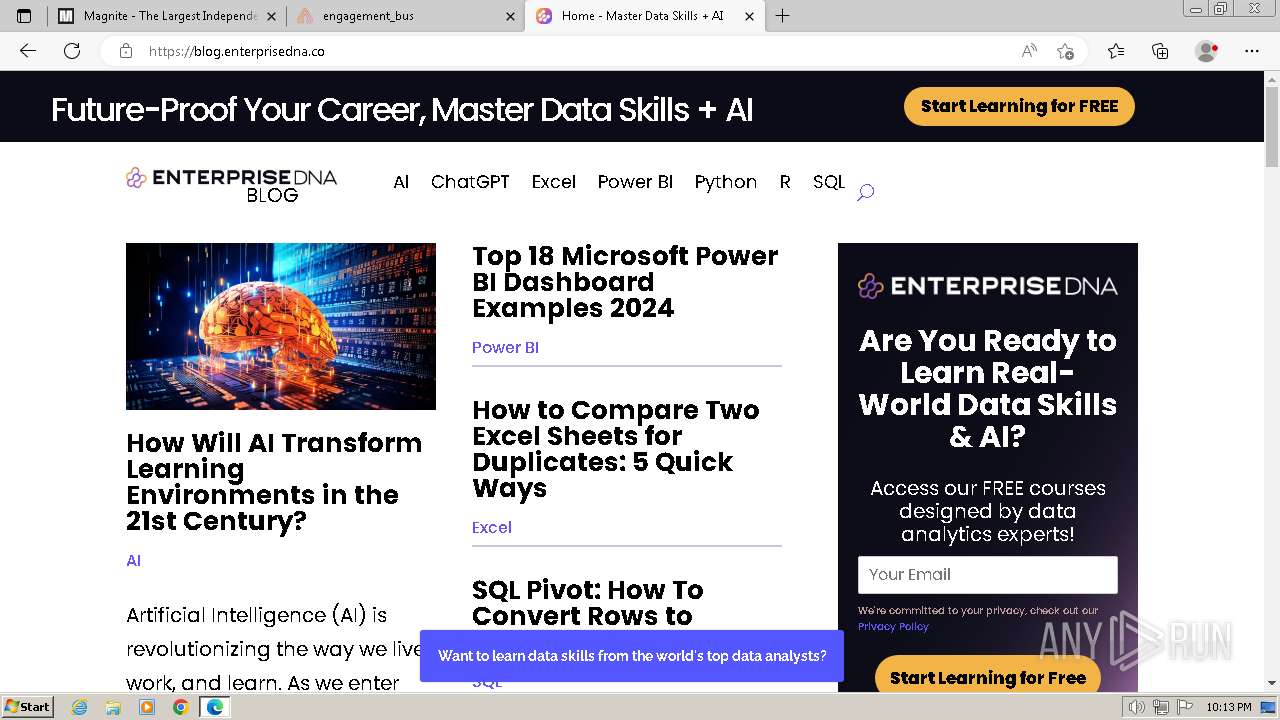The image size is (1280, 720).
Task: Open the ChatGPT nav menu item
Action: 470,182
